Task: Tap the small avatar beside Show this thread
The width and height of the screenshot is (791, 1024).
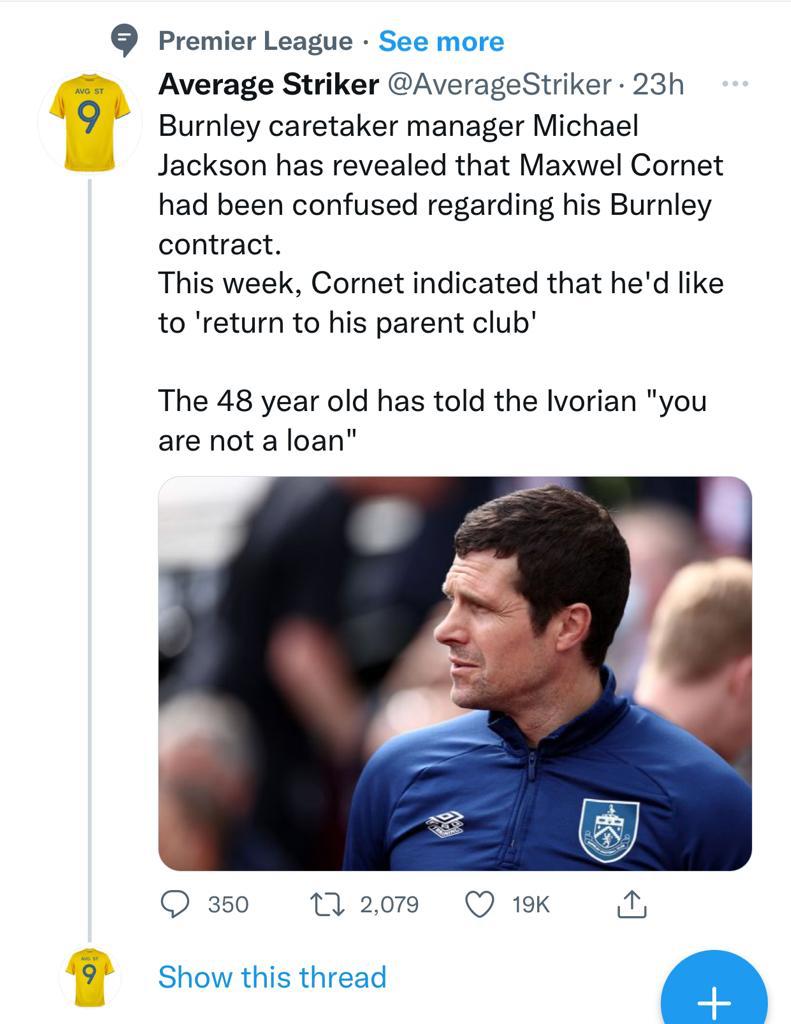Action: (90, 976)
